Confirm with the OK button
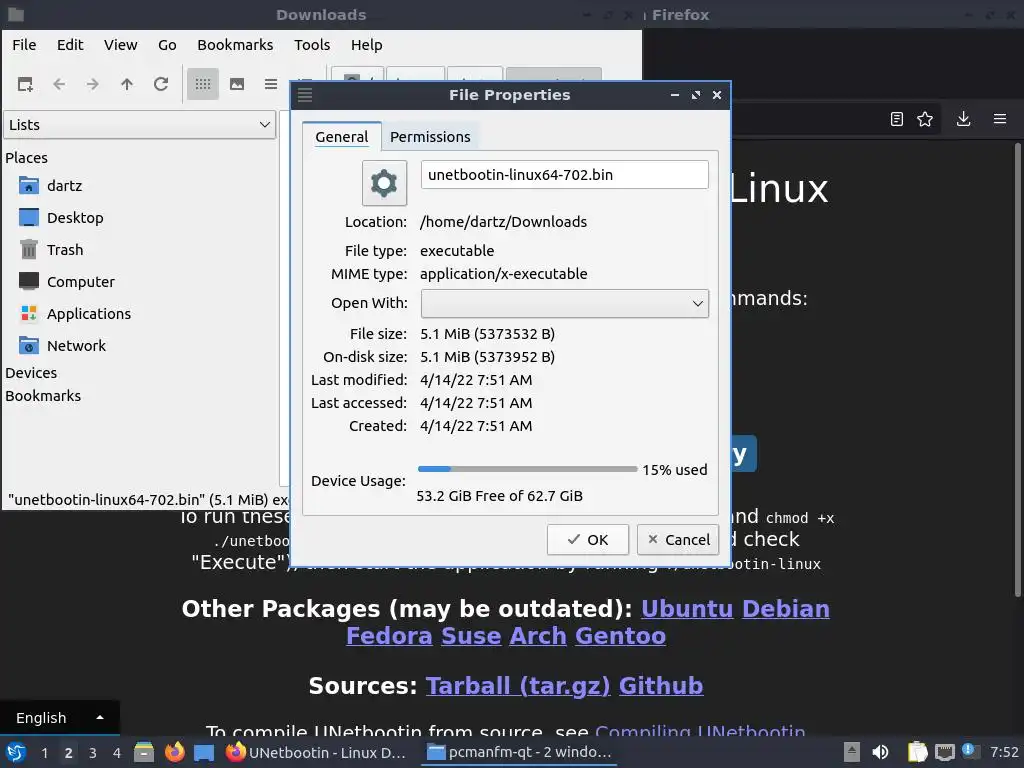This screenshot has width=1024, height=768. (588, 540)
